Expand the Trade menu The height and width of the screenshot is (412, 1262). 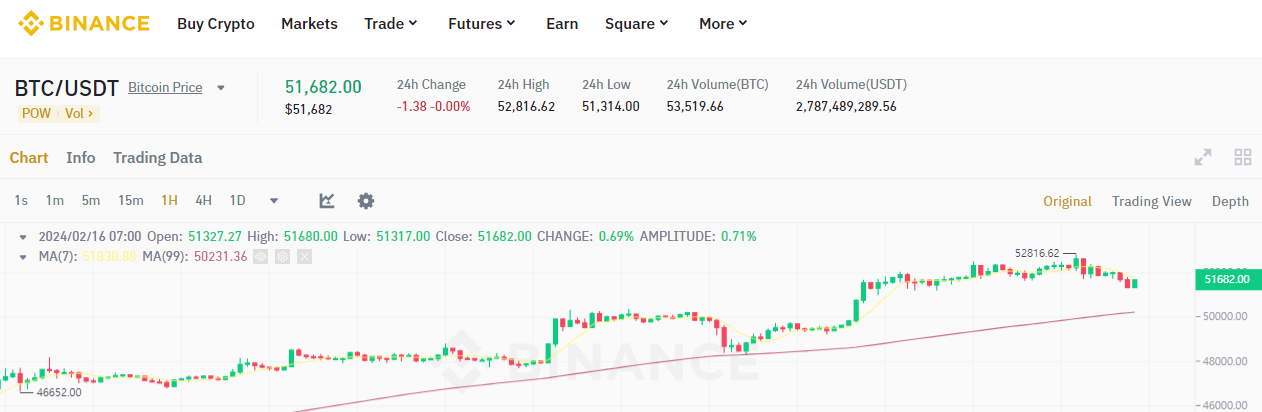(x=391, y=23)
